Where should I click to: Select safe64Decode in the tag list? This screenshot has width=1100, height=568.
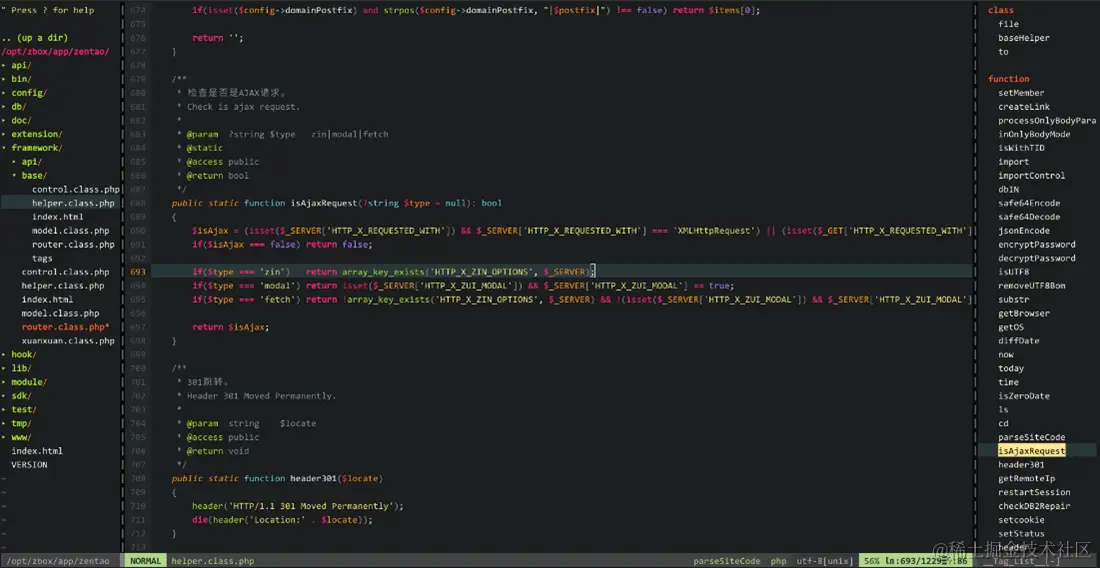coord(1029,217)
